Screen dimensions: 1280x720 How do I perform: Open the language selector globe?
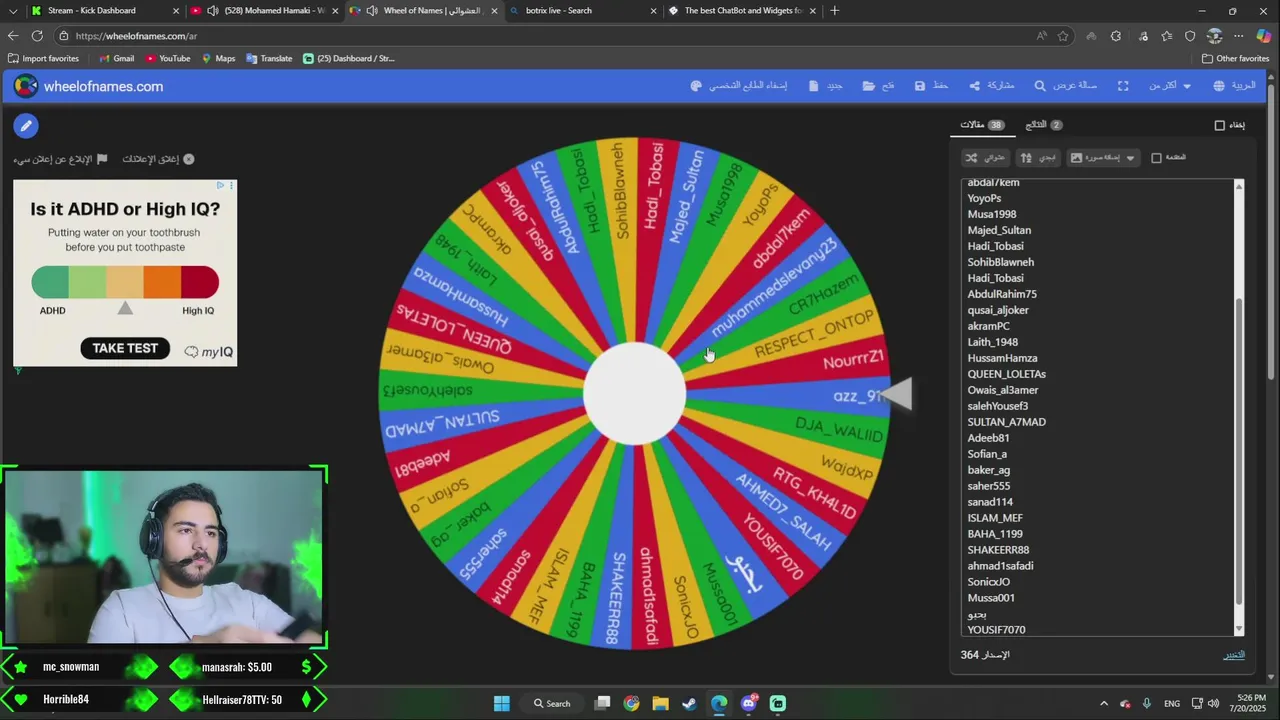click(1234, 86)
